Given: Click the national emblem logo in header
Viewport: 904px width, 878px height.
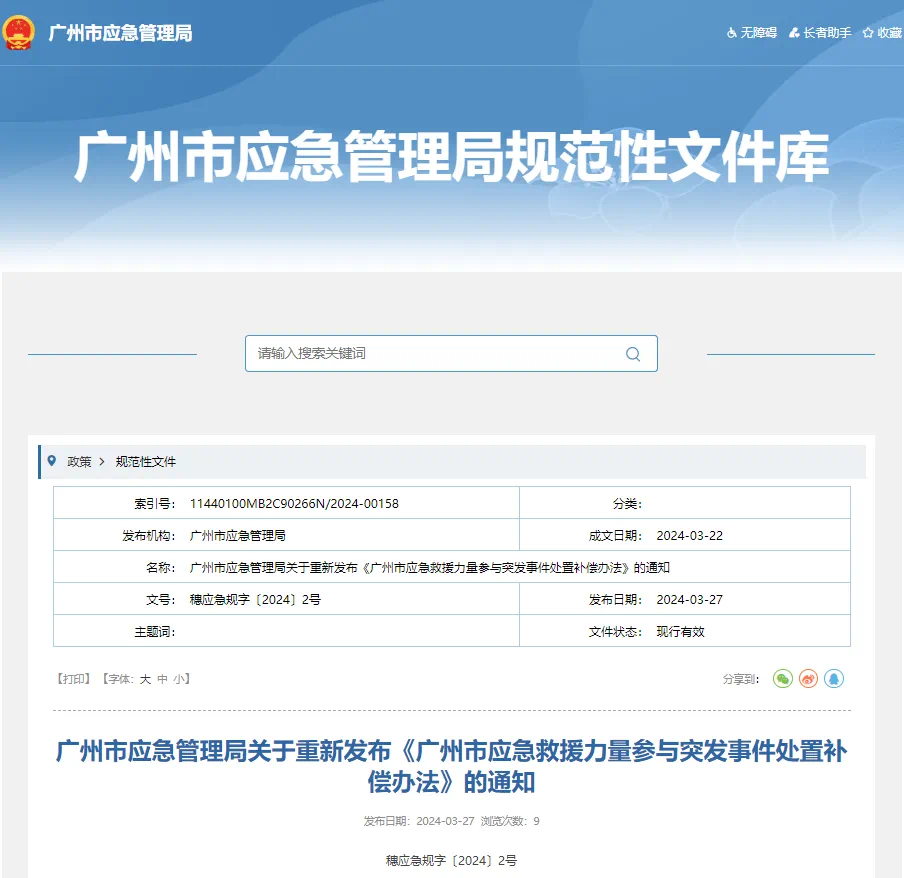Looking at the screenshot, I should tap(18, 33).
